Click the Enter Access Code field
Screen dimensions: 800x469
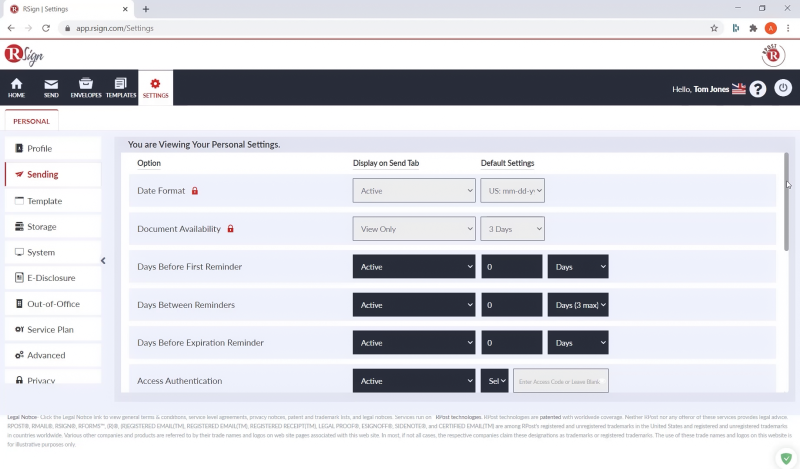[561, 381]
